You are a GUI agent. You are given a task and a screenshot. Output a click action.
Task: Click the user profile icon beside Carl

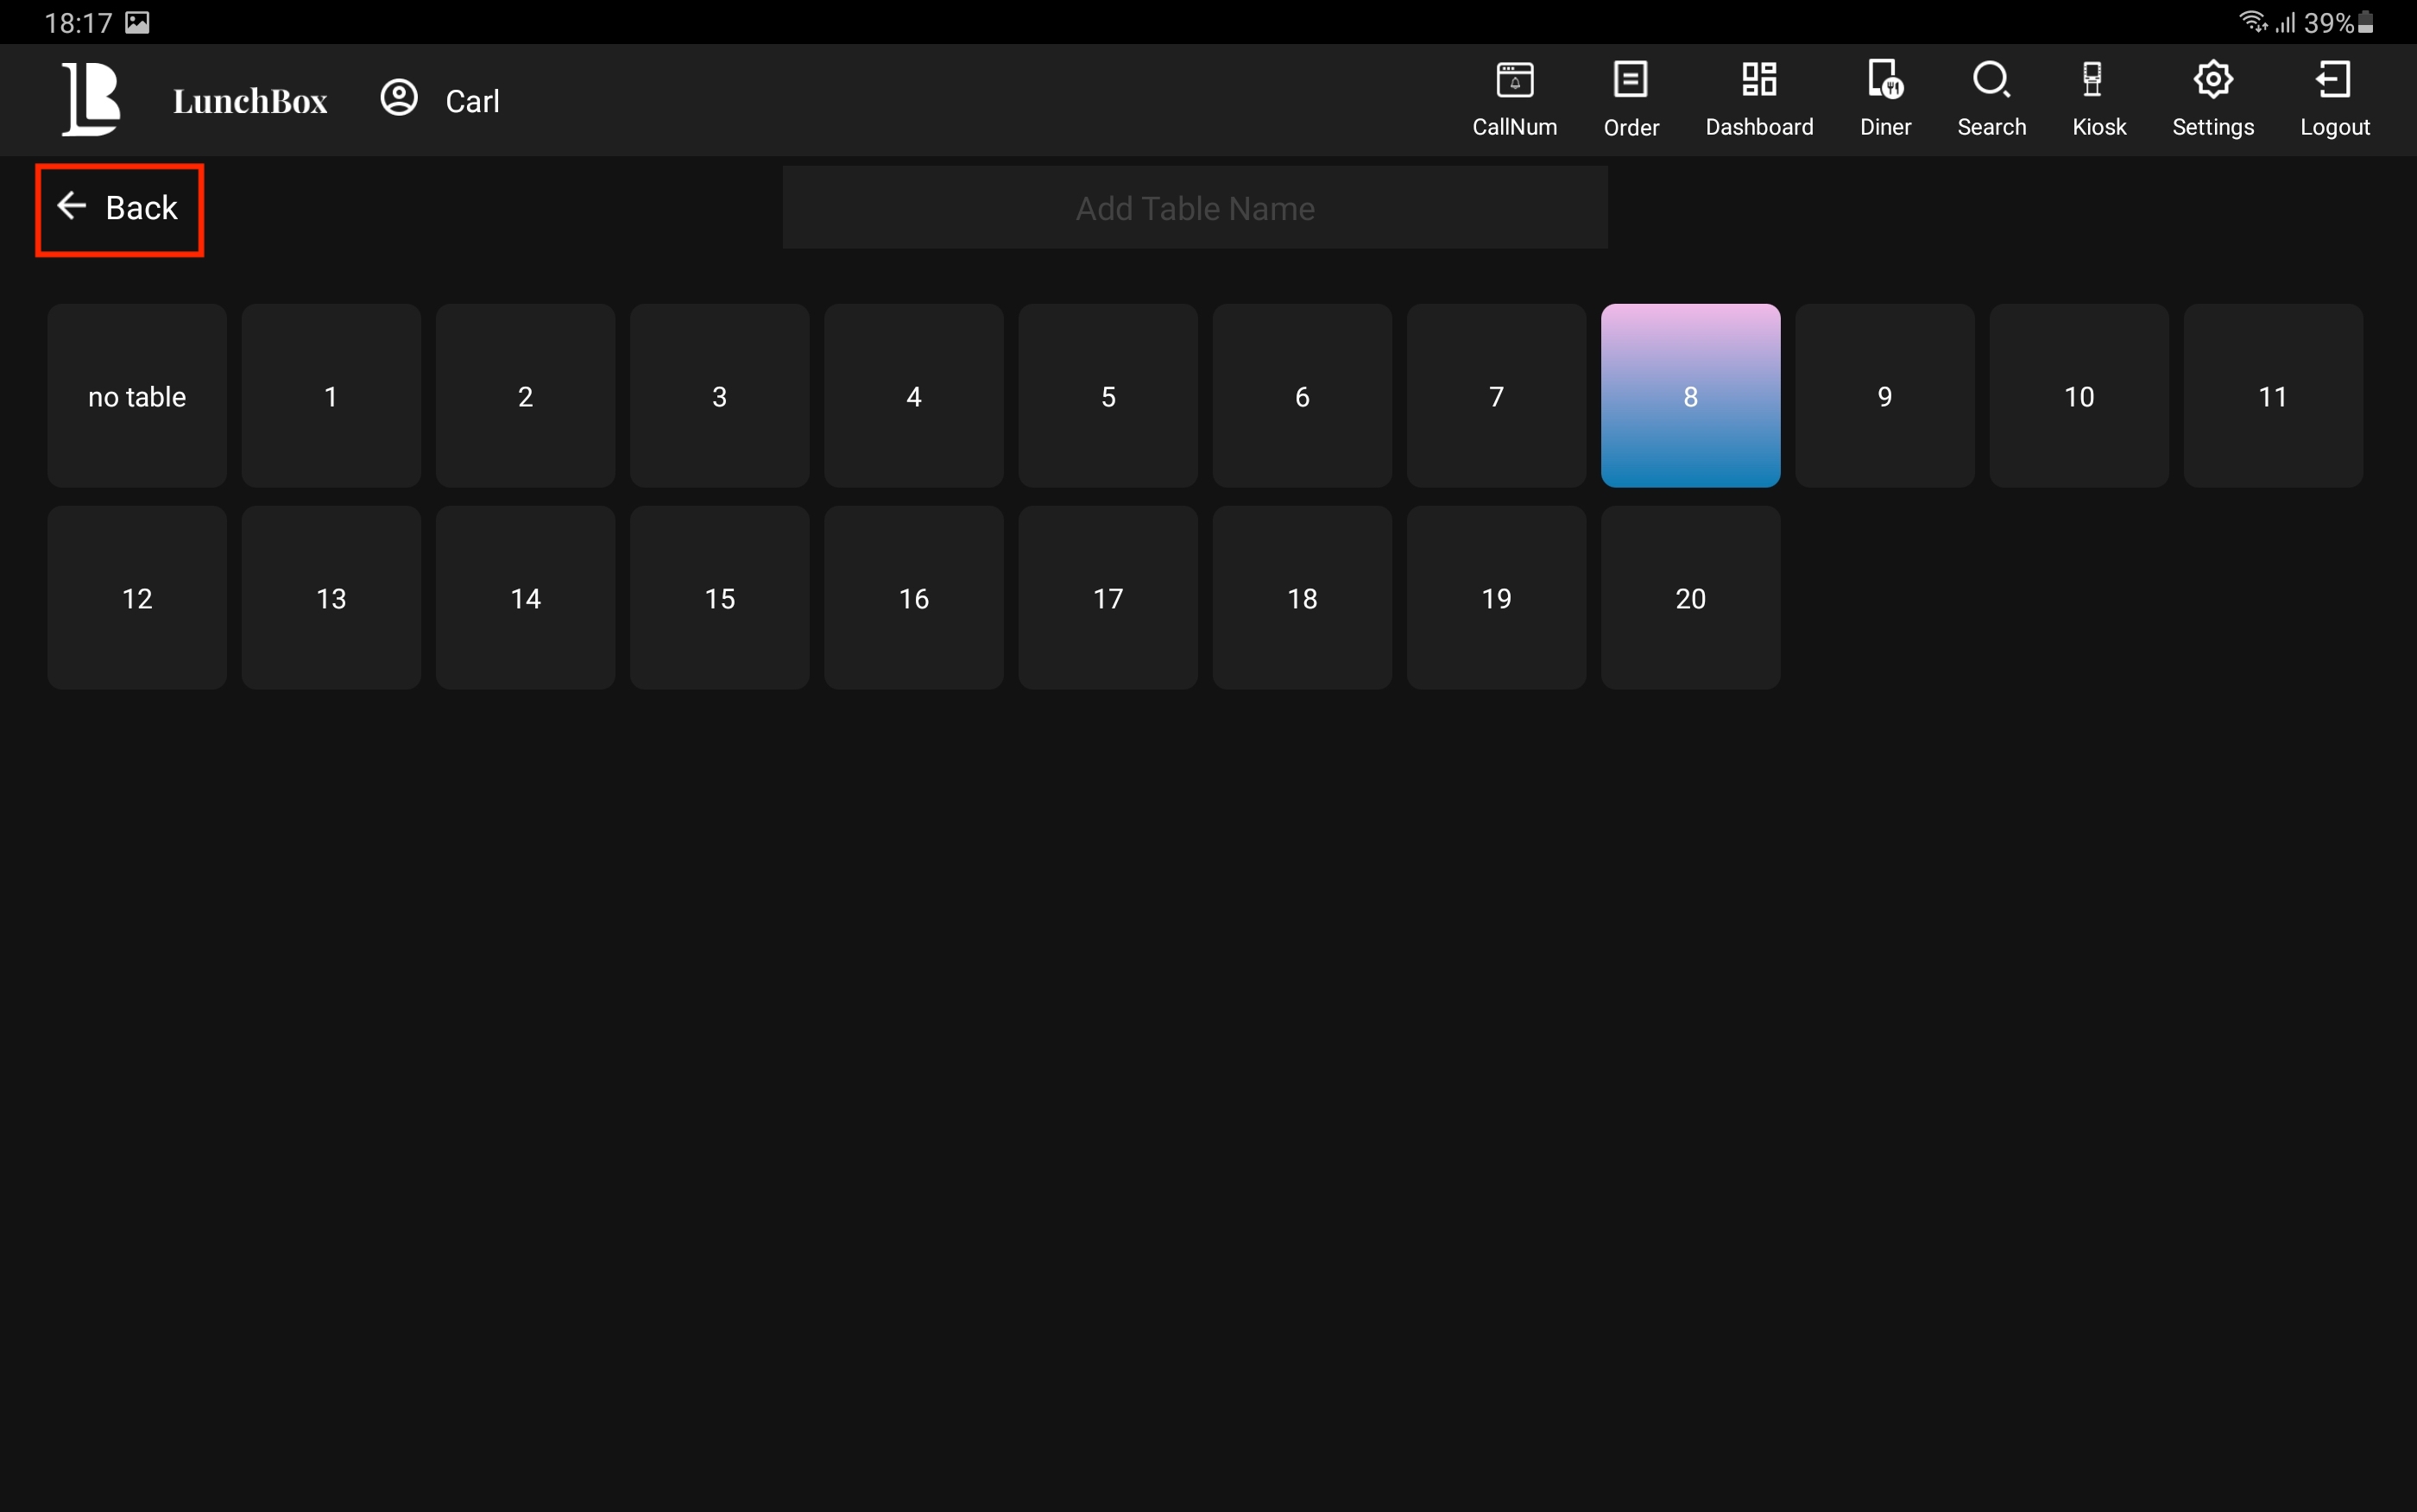(x=399, y=98)
